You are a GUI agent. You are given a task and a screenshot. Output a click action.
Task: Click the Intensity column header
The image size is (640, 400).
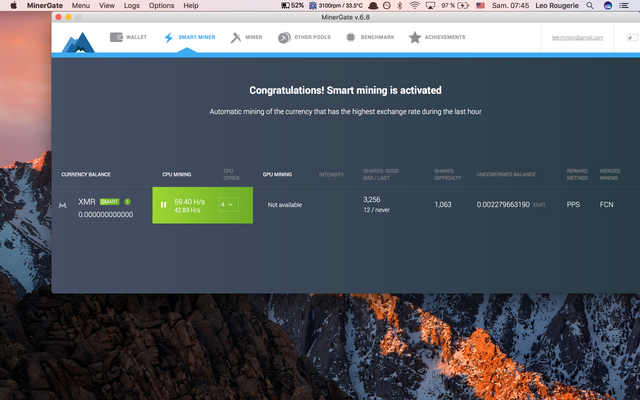[331, 175]
